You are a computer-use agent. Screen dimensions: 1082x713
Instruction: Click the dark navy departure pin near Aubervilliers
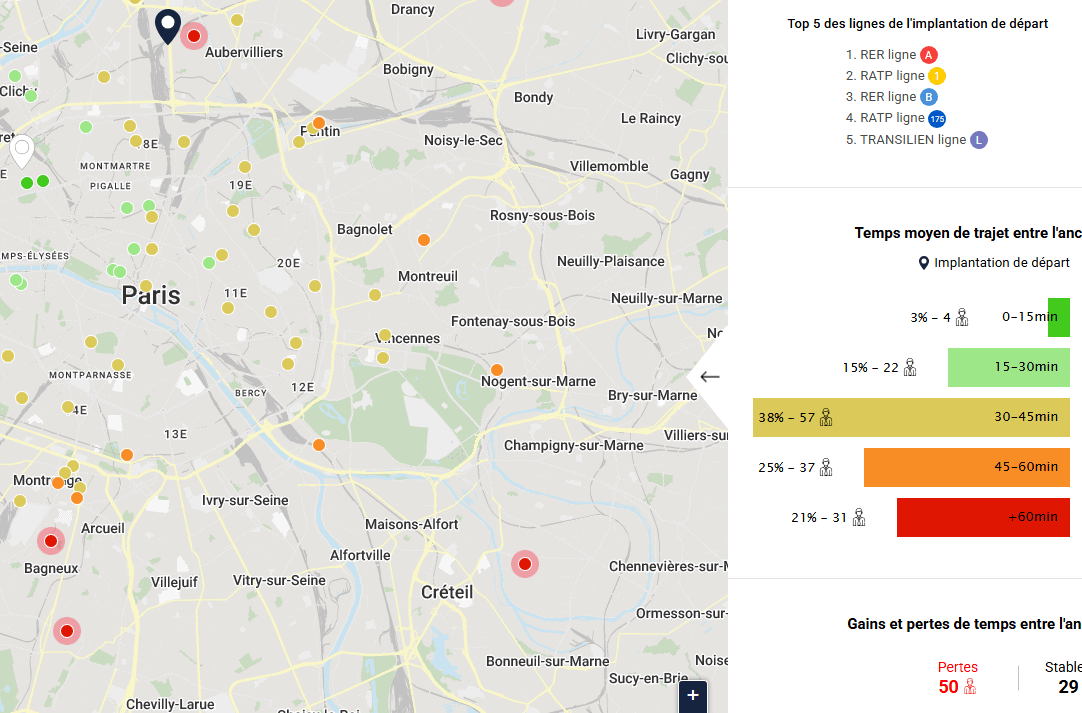point(168,25)
